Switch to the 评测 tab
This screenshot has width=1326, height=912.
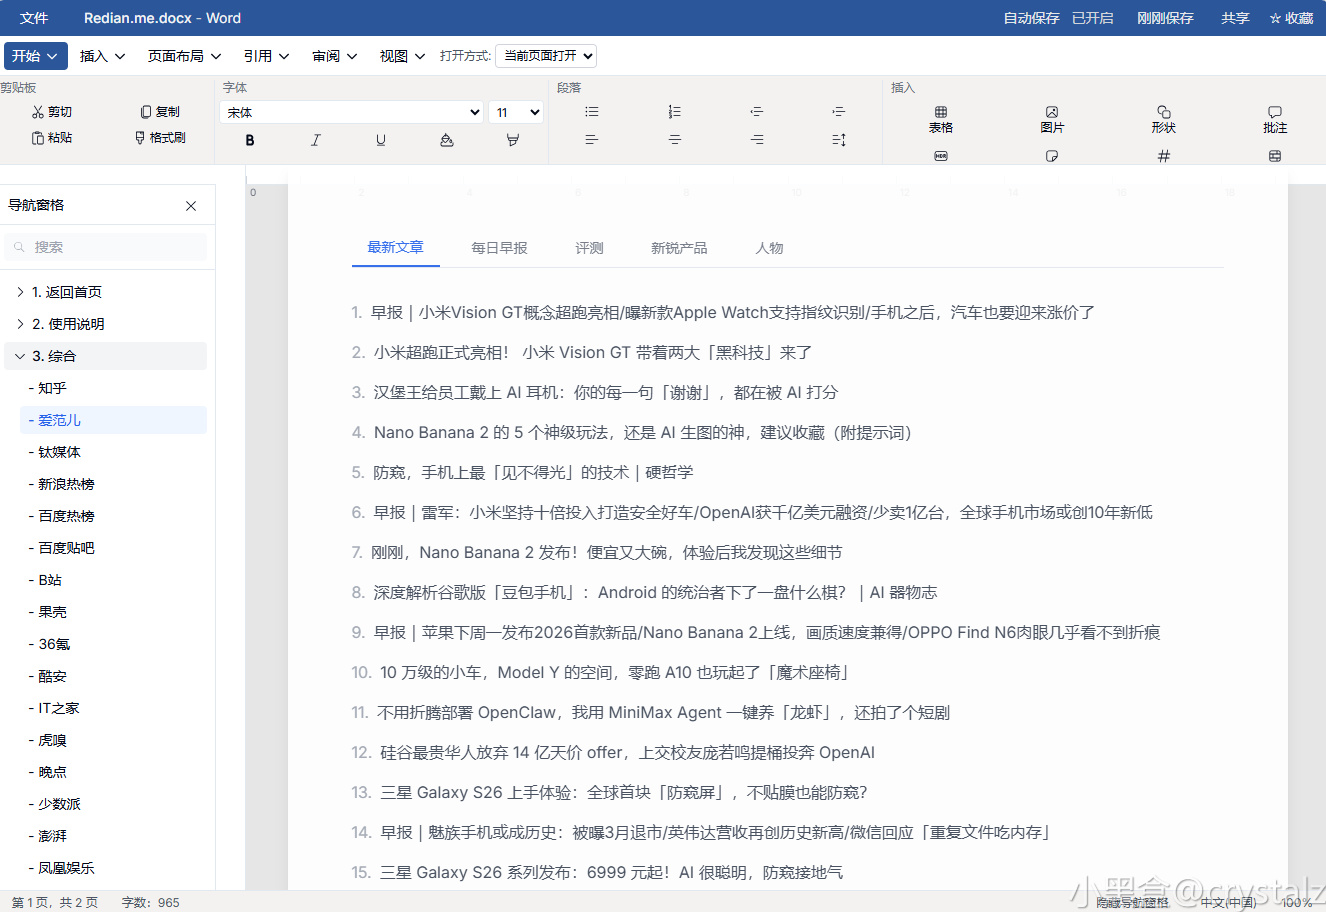[x=589, y=248]
